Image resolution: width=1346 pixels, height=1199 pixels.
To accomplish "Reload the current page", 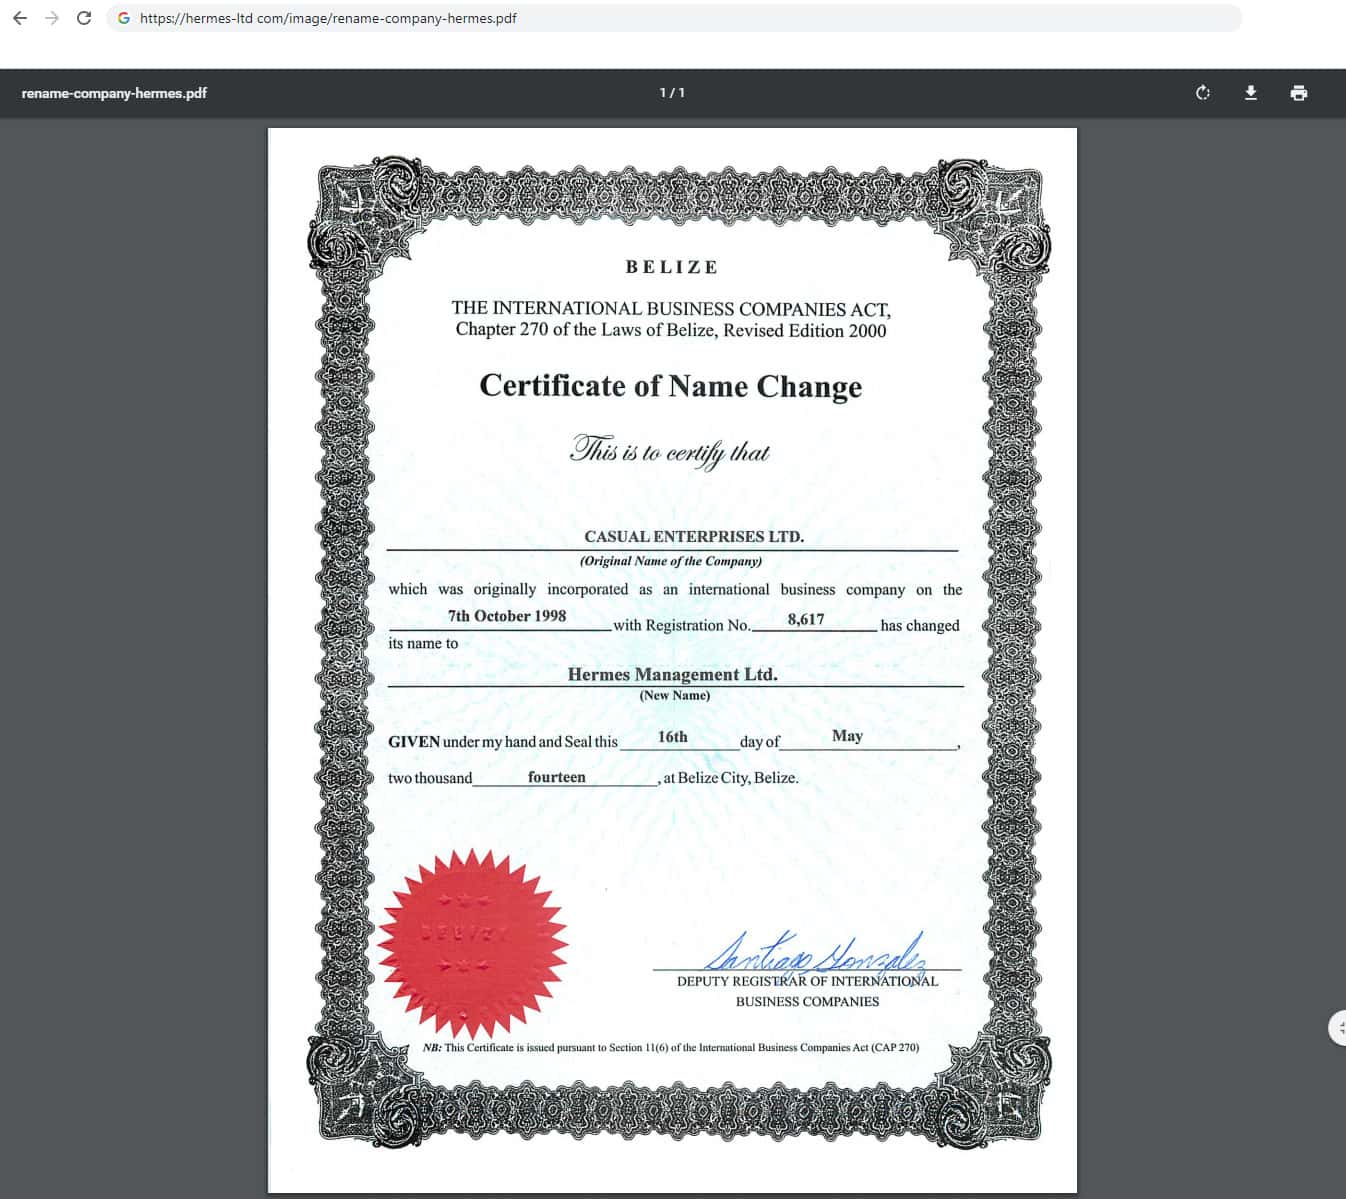I will coord(84,18).
